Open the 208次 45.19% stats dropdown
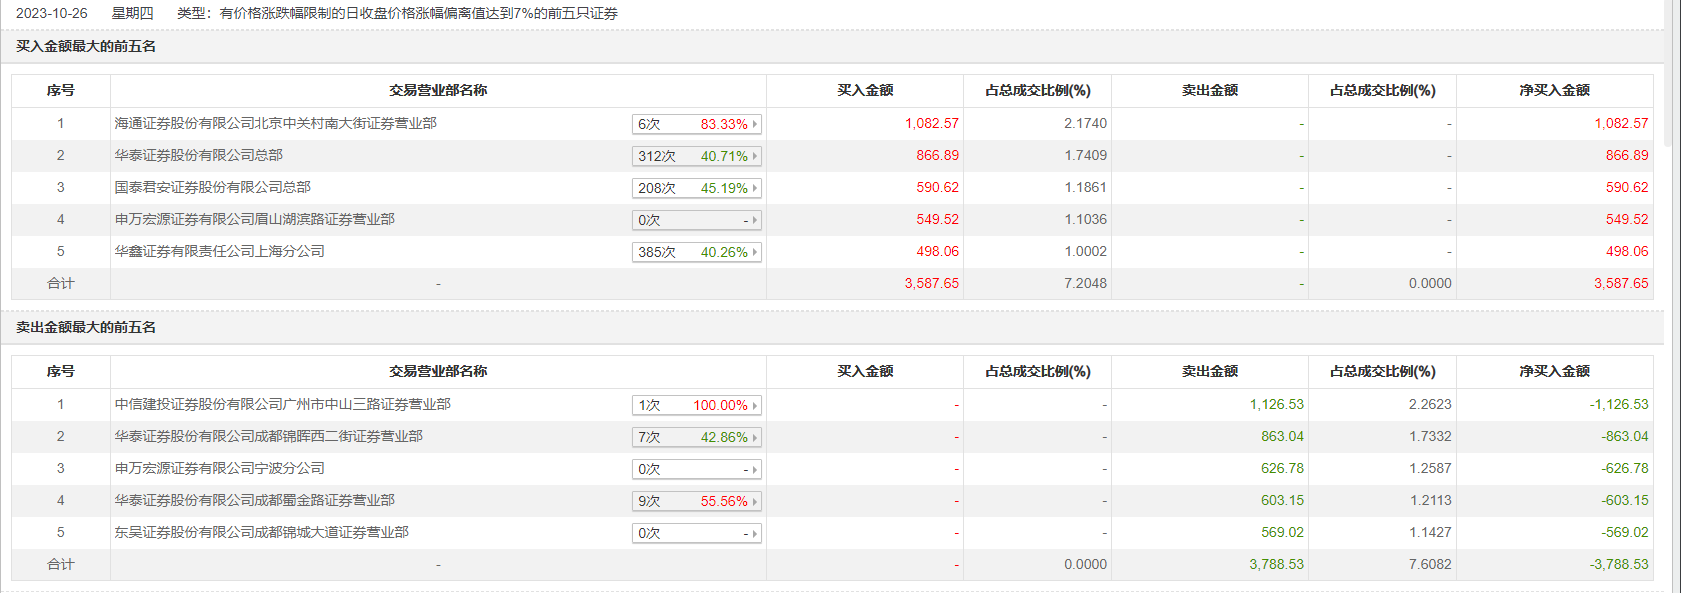 coord(696,188)
